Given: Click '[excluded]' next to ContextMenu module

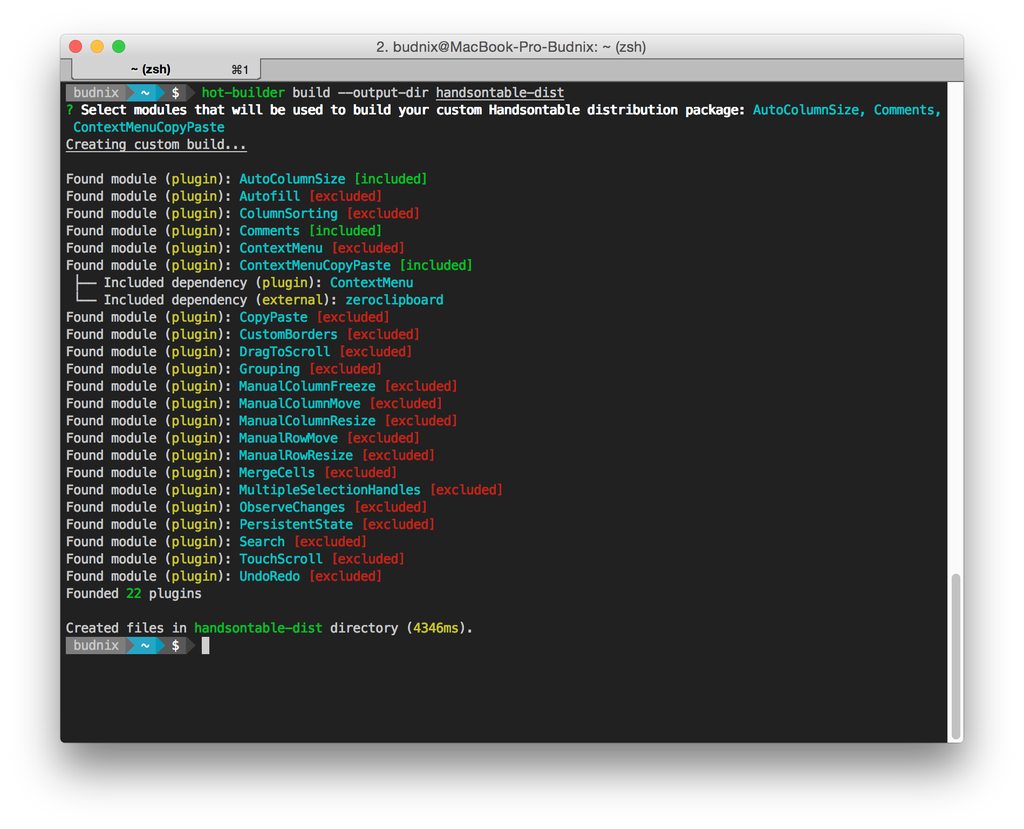Looking at the screenshot, I should pyautogui.click(x=368, y=248).
